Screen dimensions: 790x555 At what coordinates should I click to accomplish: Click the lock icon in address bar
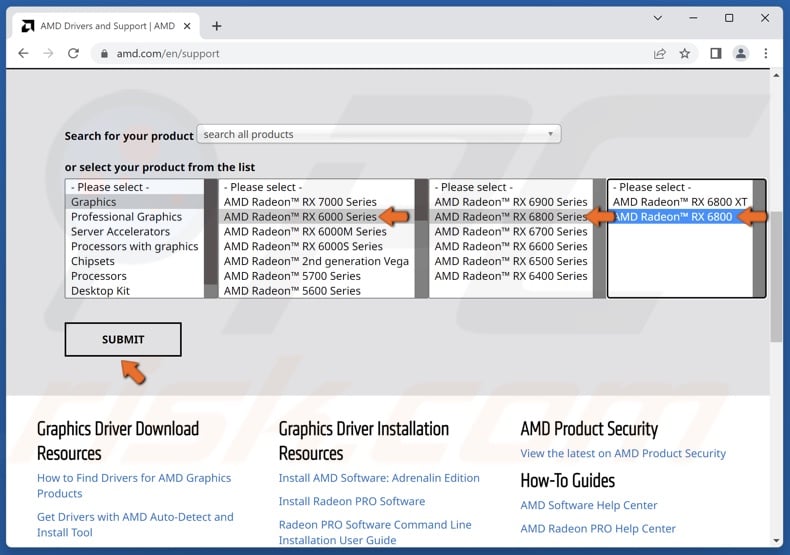point(104,53)
